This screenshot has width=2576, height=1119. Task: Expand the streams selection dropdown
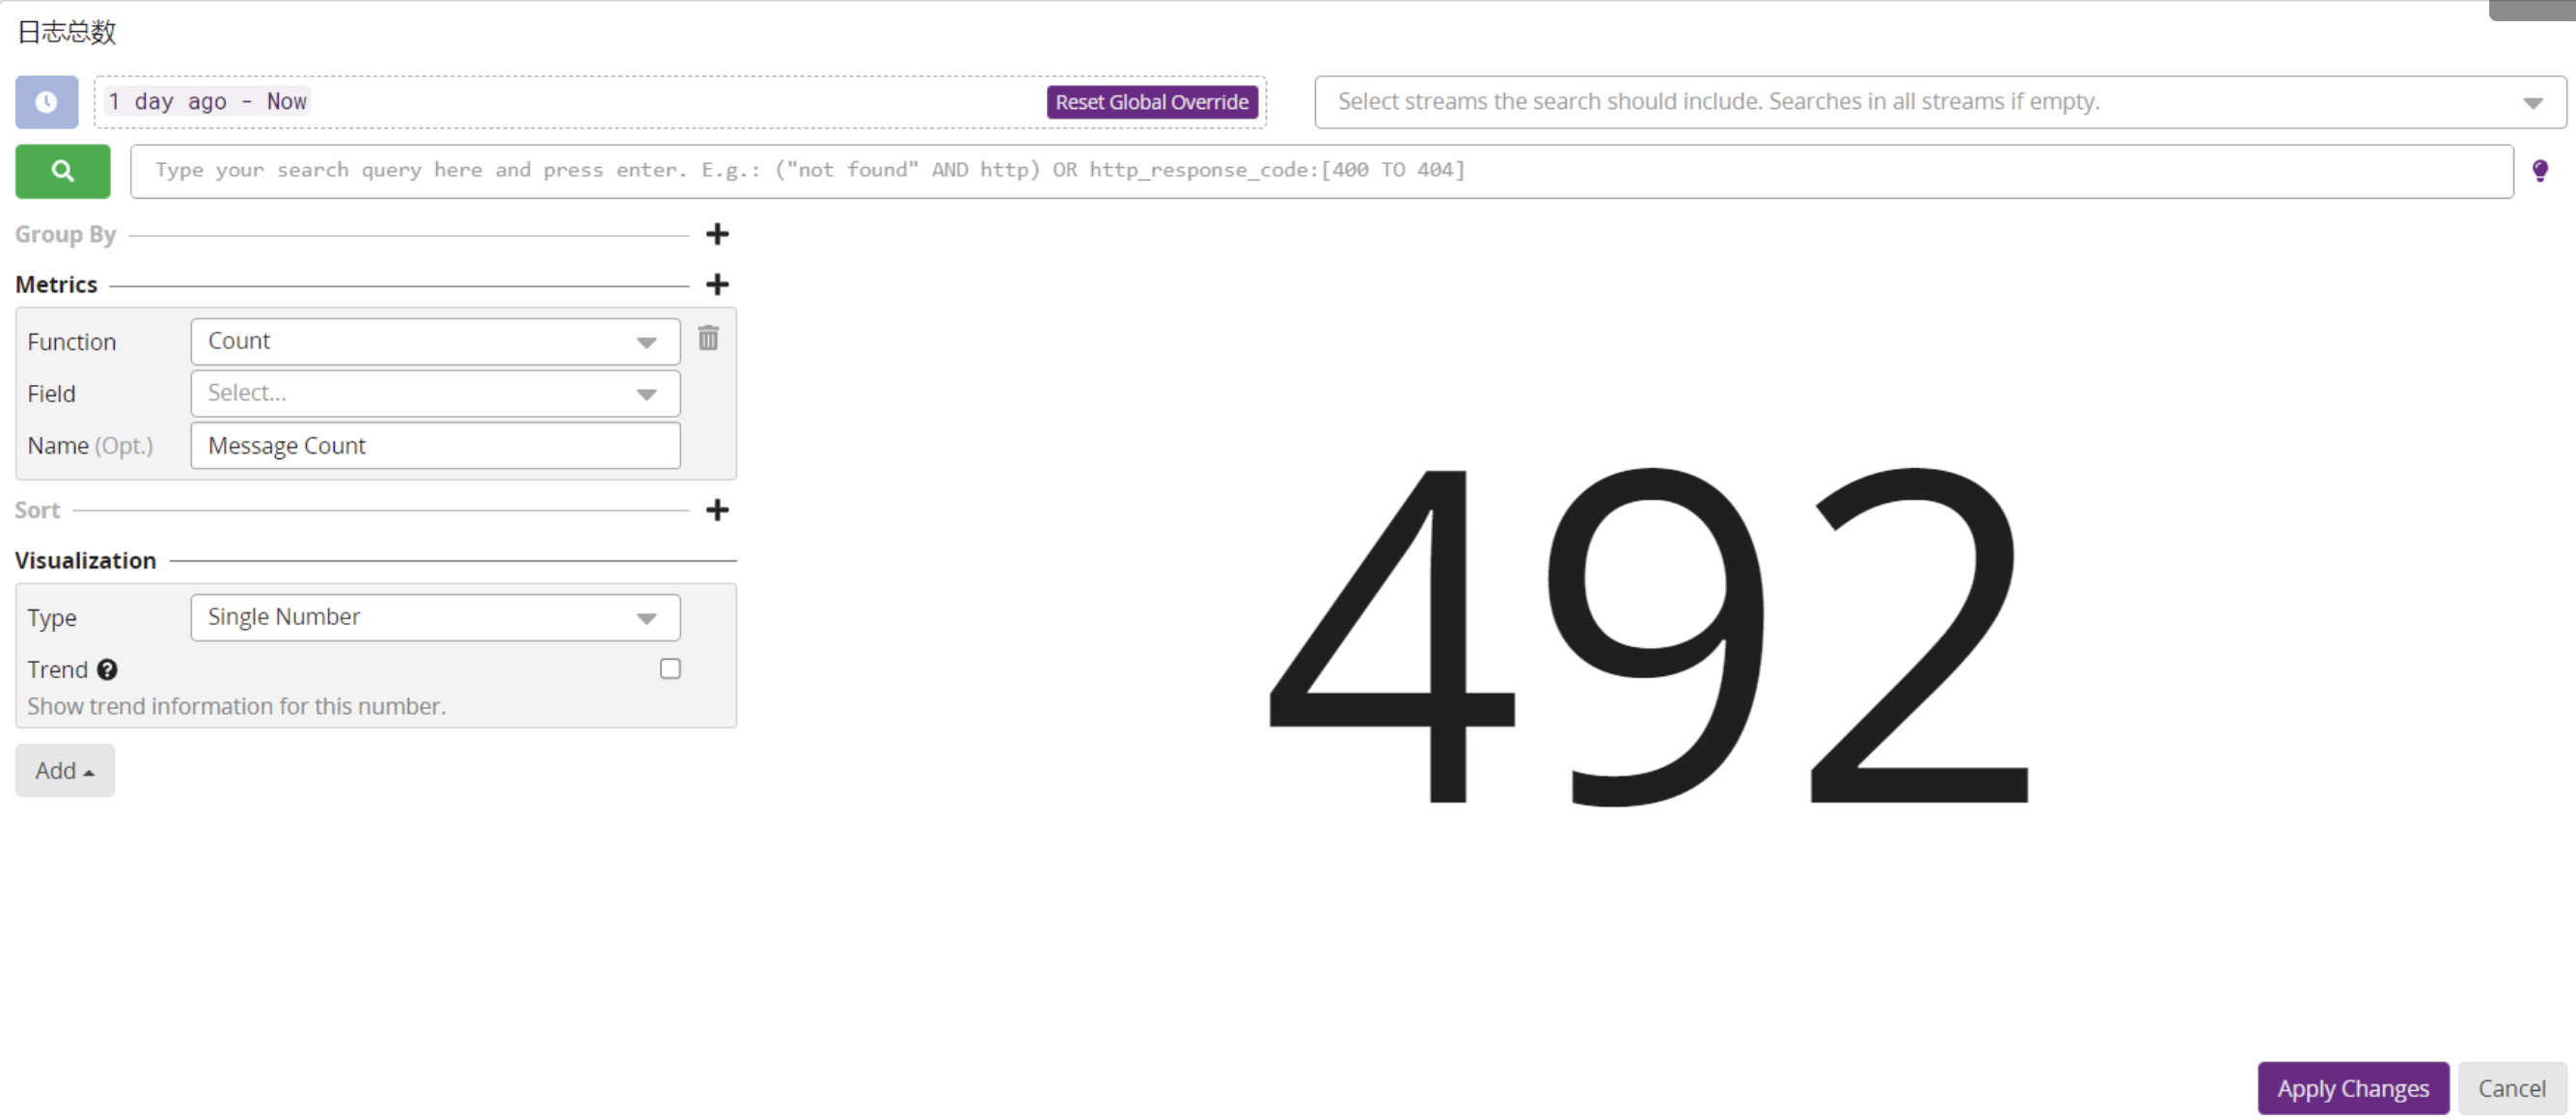(2531, 102)
